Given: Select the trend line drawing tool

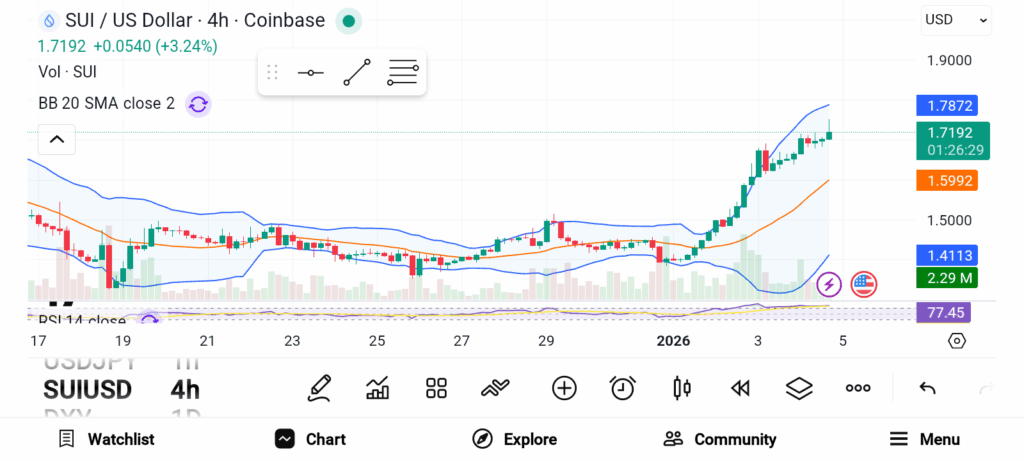Looking at the screenshot, I should click(356, 73).
